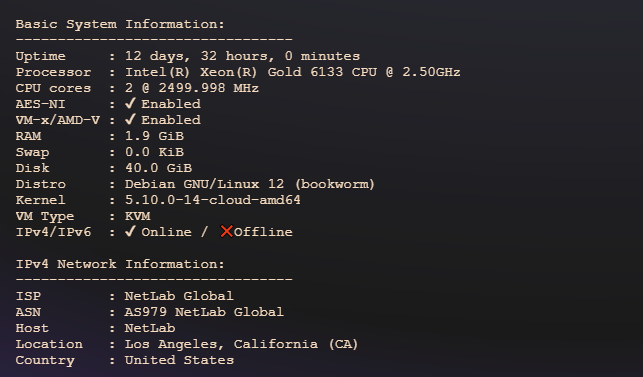Click the RAM value 1.9 GiB

pyautogui.click(x=154, y=136)
